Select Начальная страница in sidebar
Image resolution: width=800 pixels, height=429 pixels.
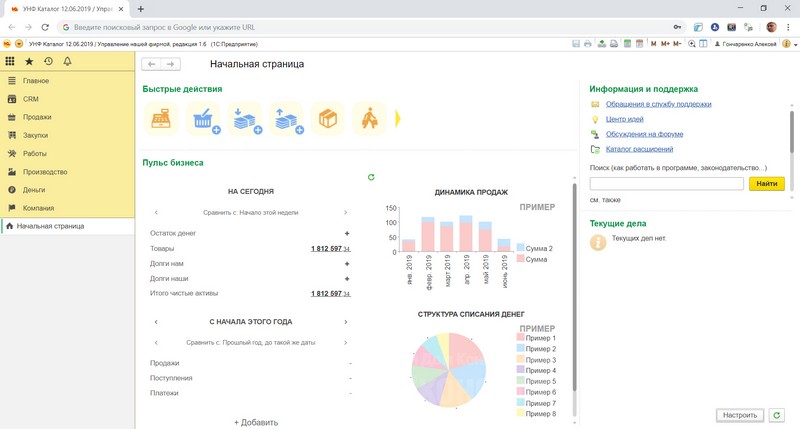(x=67, y=226)
